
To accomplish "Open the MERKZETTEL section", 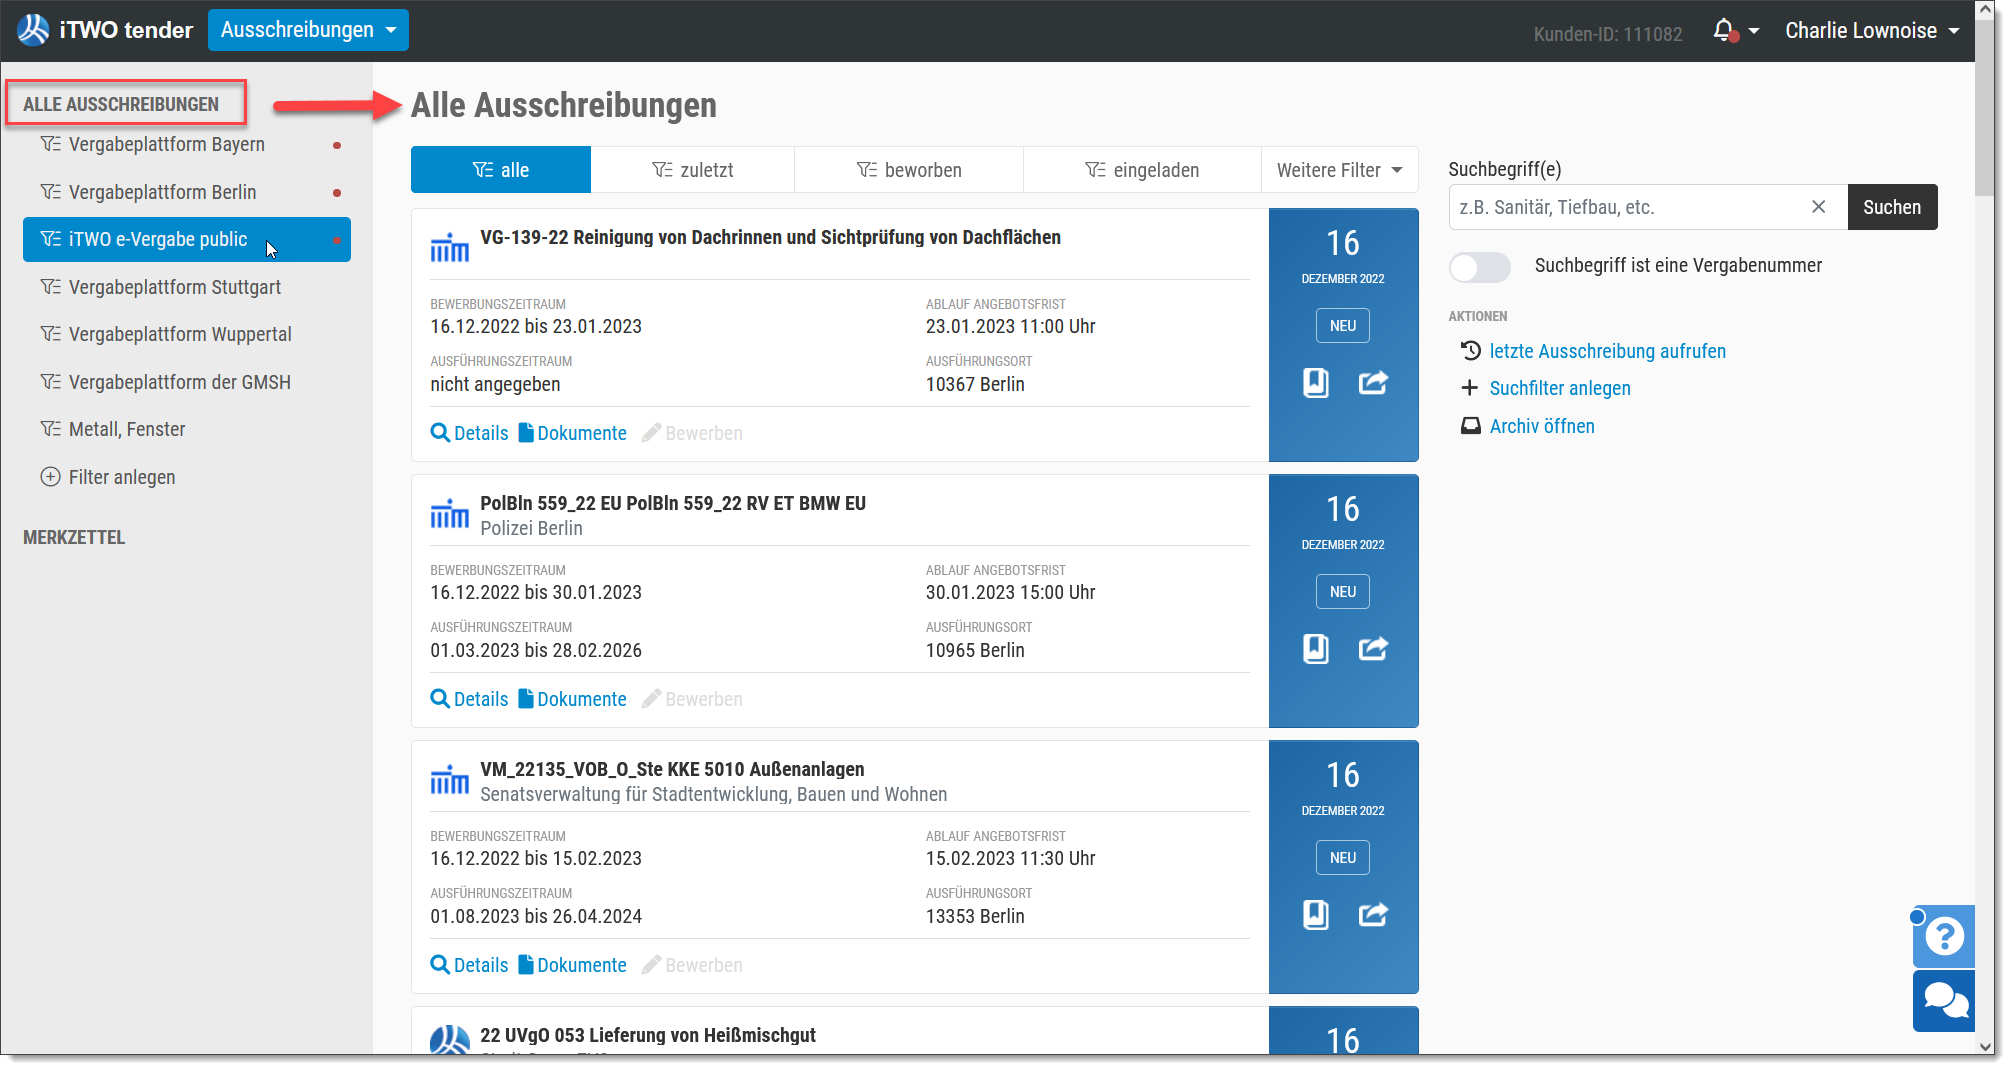I will (74, 537).
